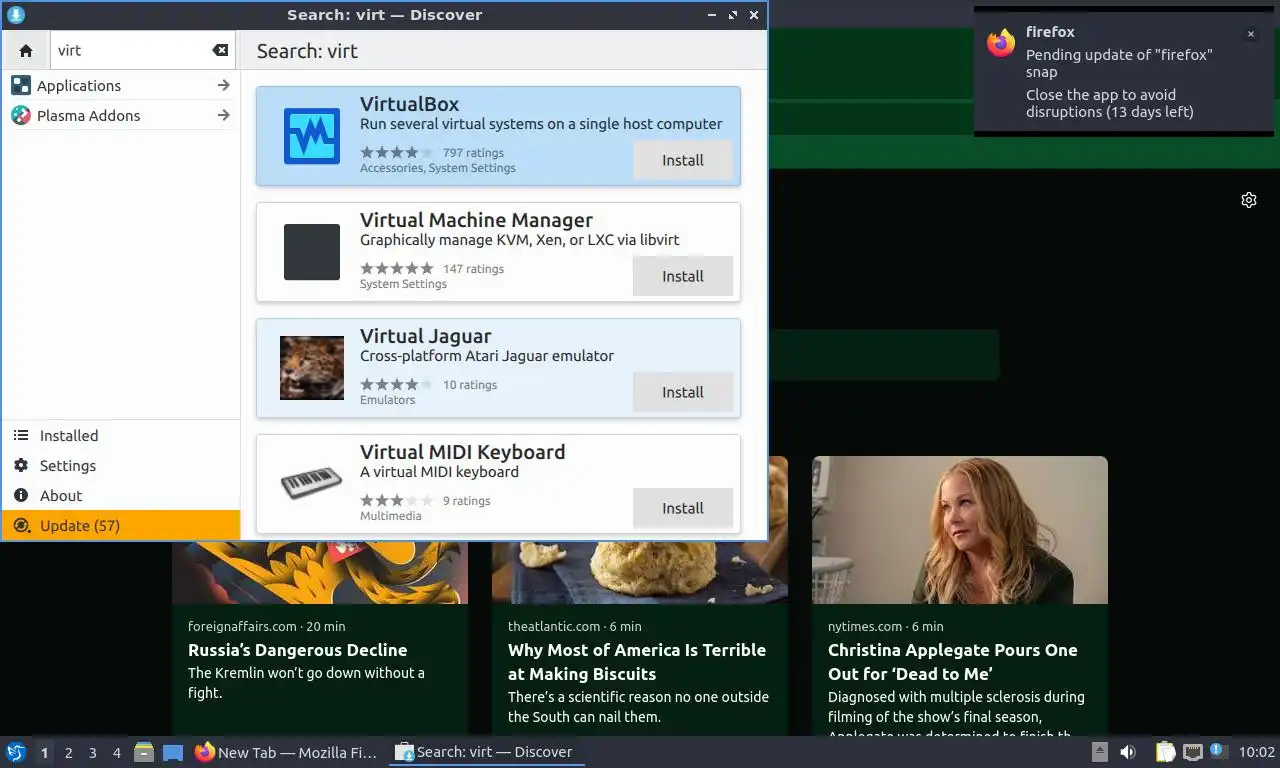Image resolution: width=1280 pixels, height=768 pixels.
Task: Open Update (57) page
Action: click(x=121, y=526)
